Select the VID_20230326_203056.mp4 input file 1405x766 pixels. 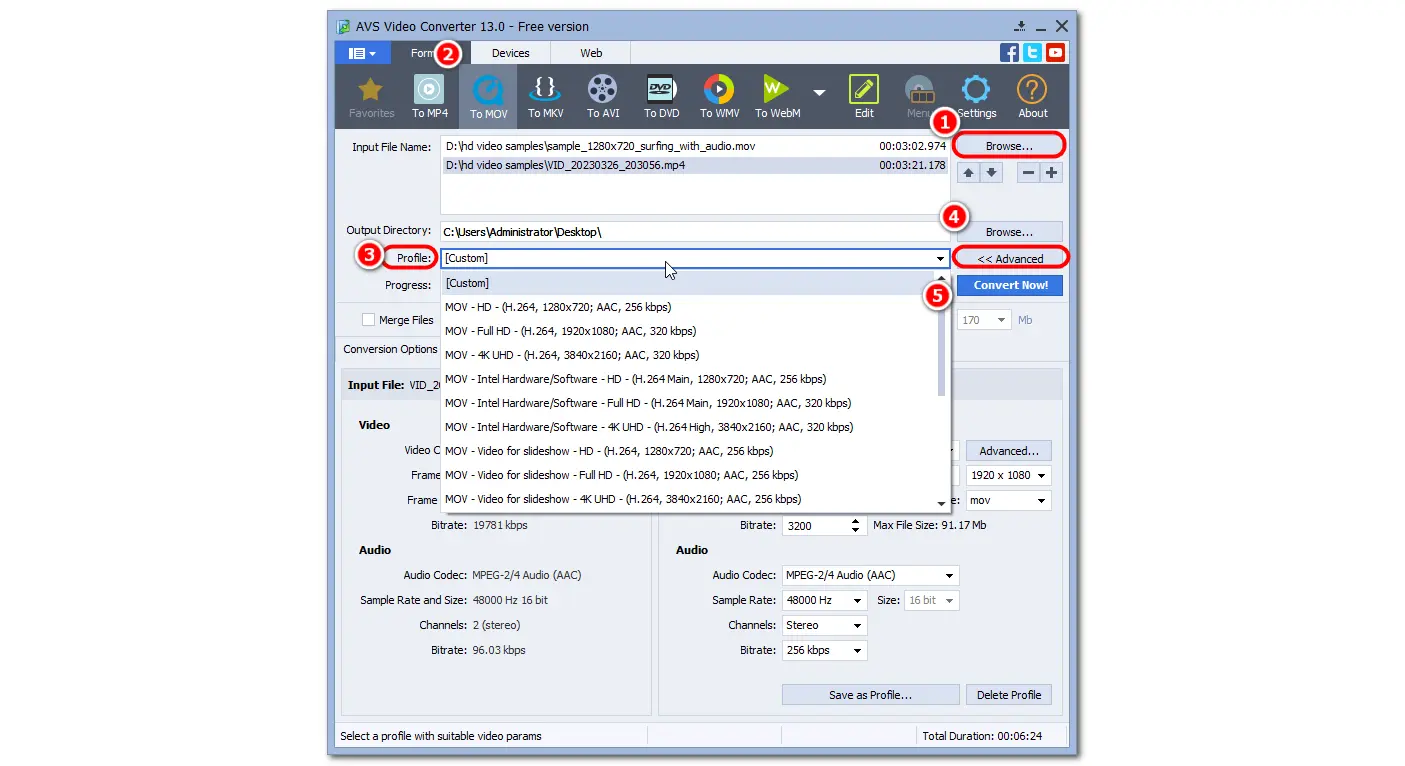pos(694,165)
